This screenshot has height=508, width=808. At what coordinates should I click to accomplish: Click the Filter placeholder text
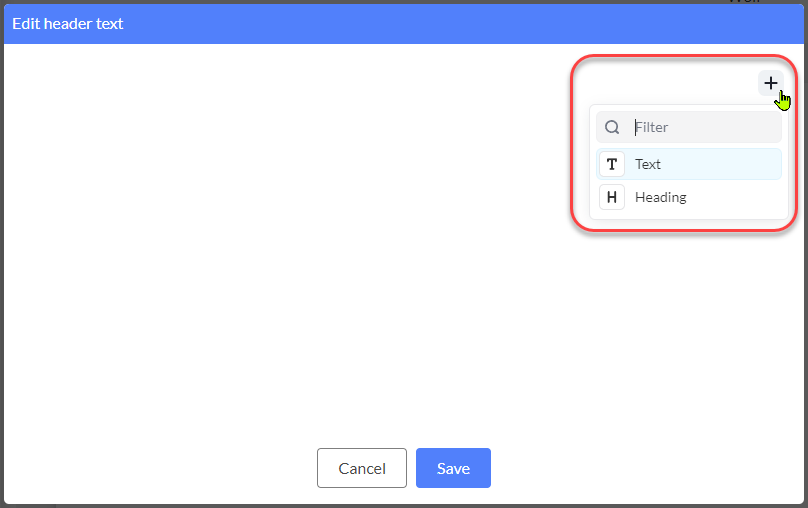[x=652, y=127]
